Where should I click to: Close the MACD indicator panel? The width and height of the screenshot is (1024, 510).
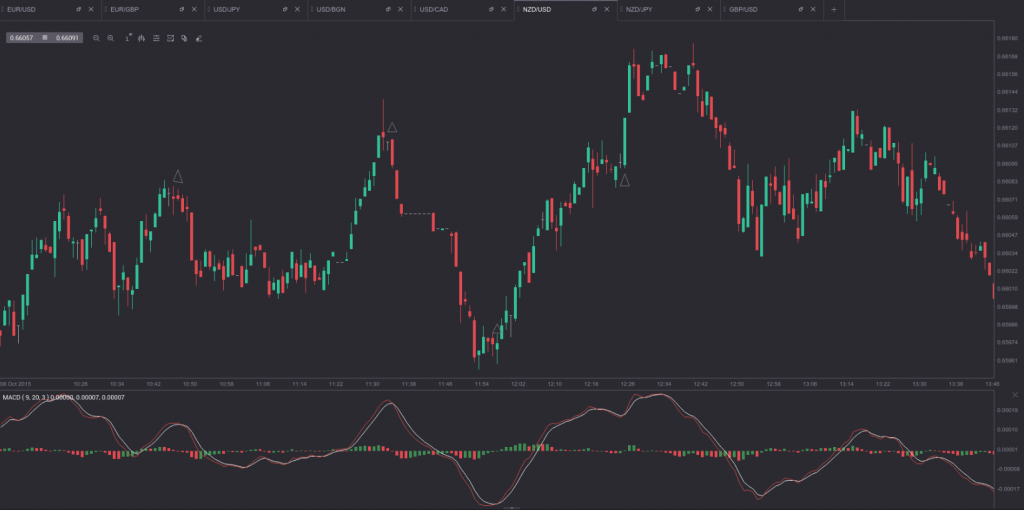pyautogui.click(x=1014, y=395)
